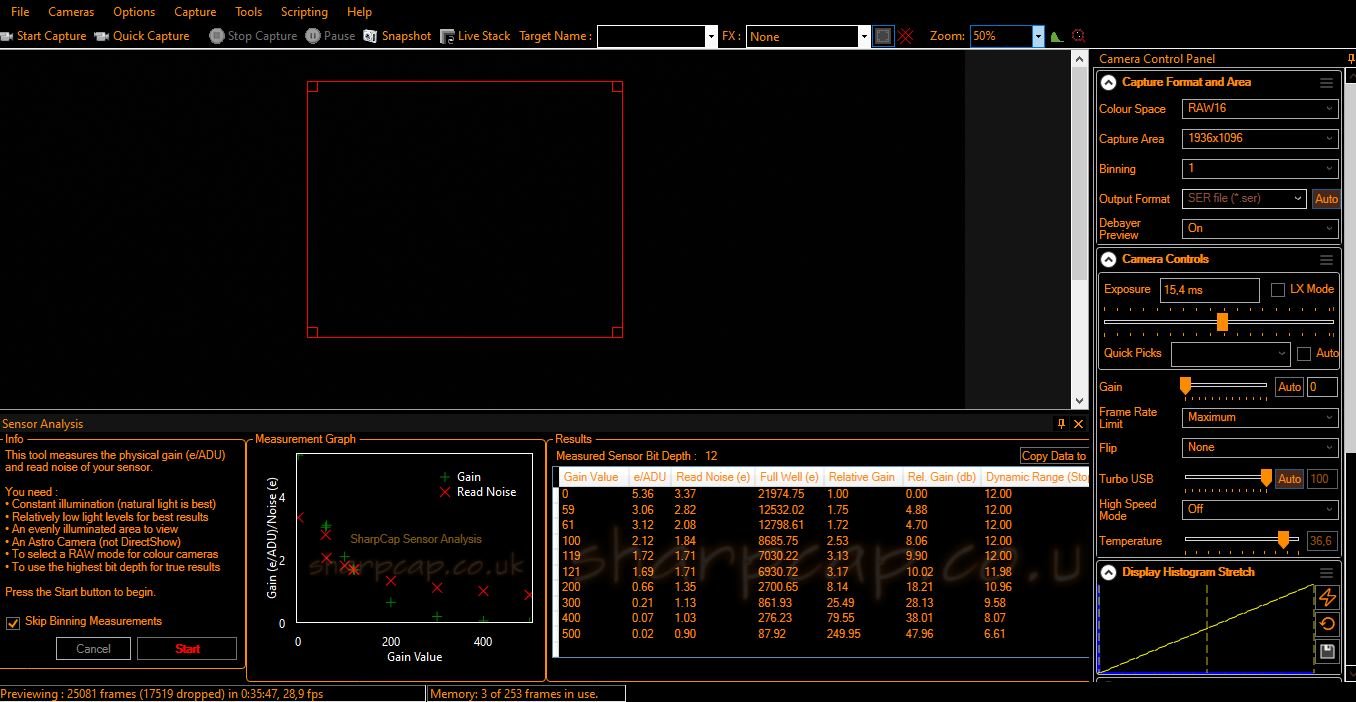Uncheck Skip Binning Measurements
This screenshot has width=1356, height=702.
13,623
